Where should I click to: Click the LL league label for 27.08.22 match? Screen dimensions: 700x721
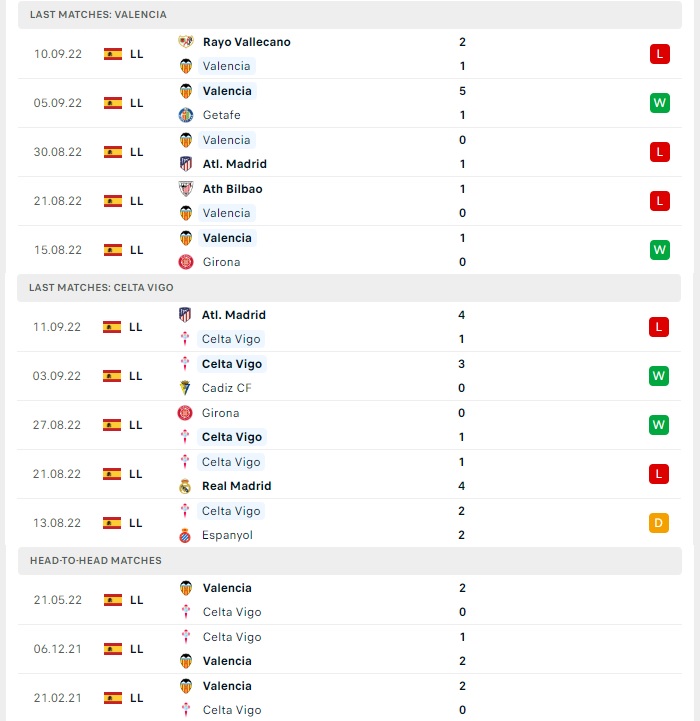click(x=136, y=425)
